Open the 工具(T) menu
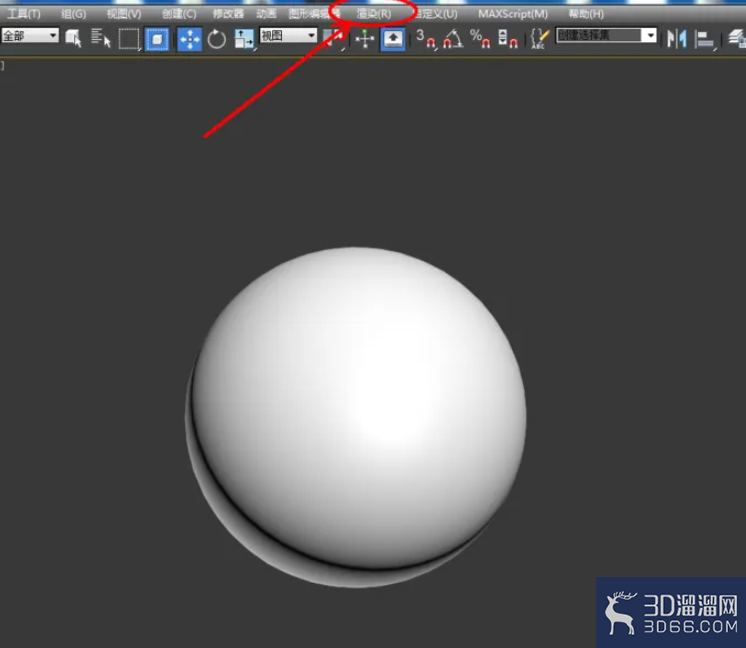This screenshot has width=746, height=648. tap(24, 14)
